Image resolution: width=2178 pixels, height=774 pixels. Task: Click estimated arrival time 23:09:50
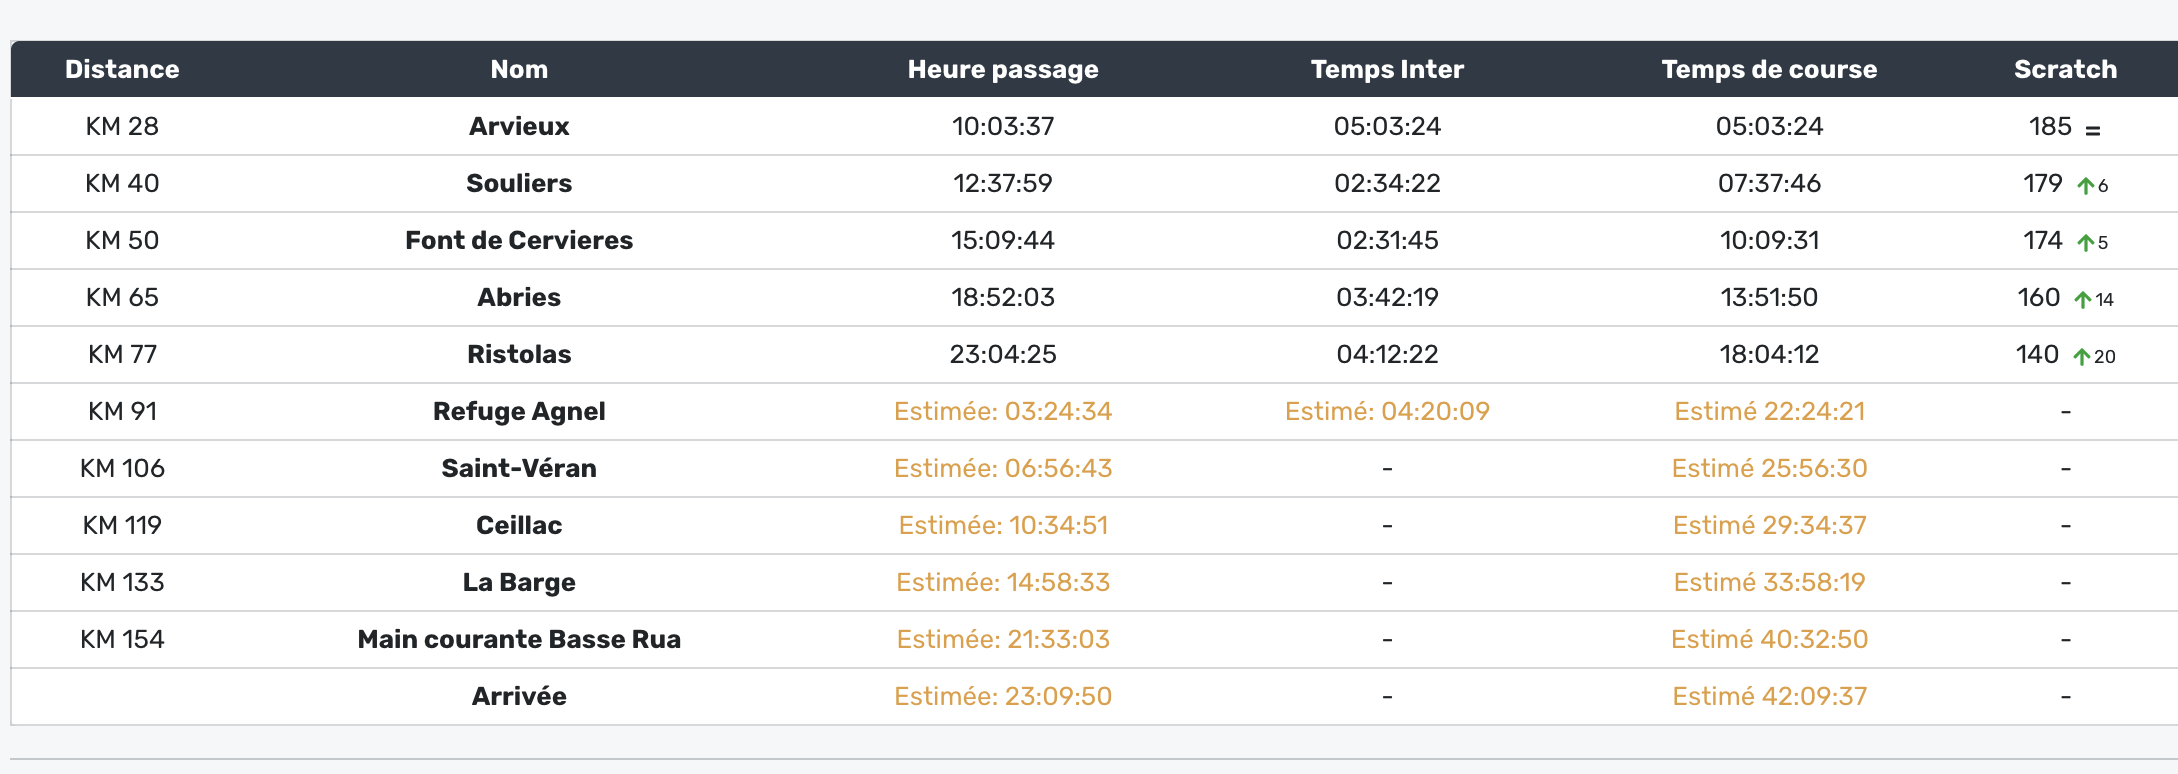[x=1003, y=696]
